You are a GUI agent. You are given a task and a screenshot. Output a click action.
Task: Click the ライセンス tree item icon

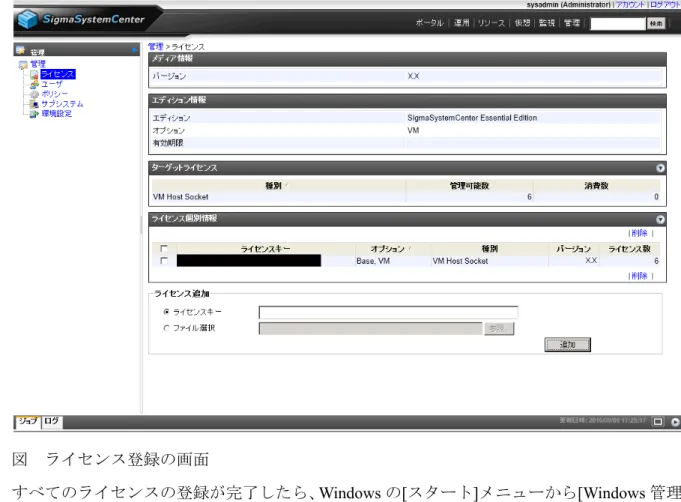(34, 75)
